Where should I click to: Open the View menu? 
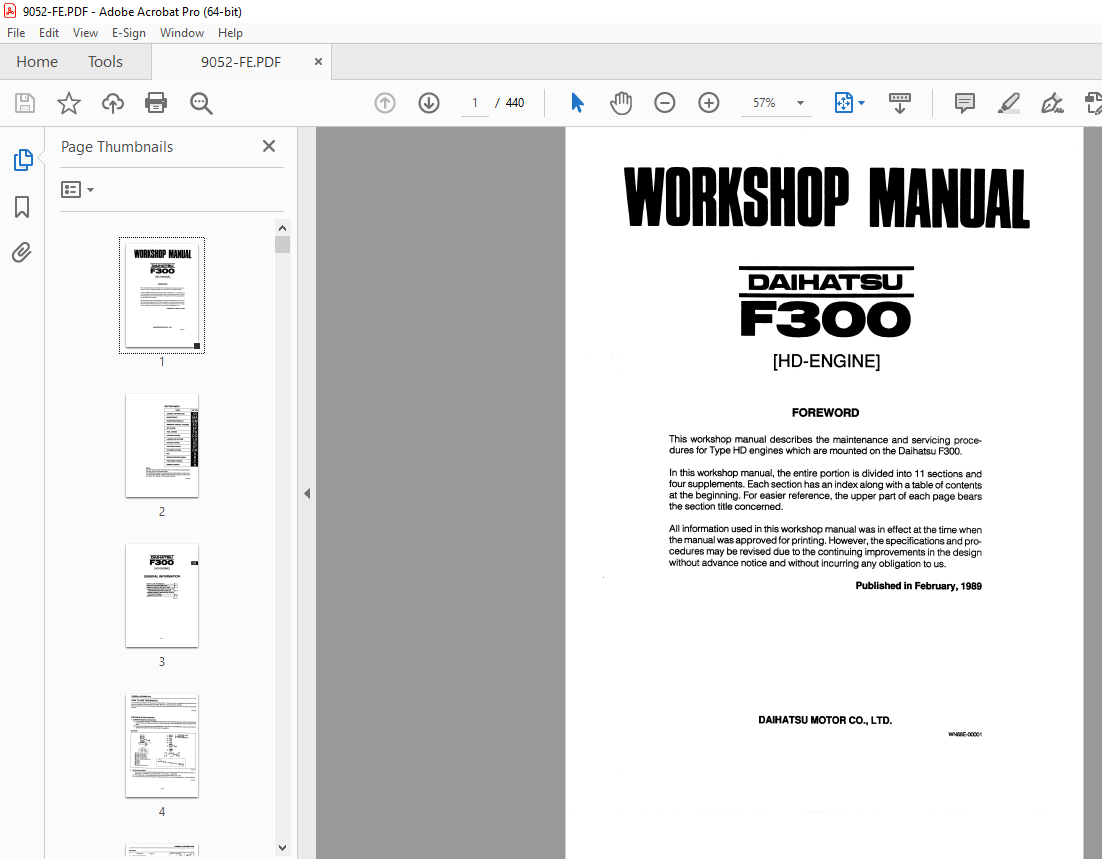point(85,33)
